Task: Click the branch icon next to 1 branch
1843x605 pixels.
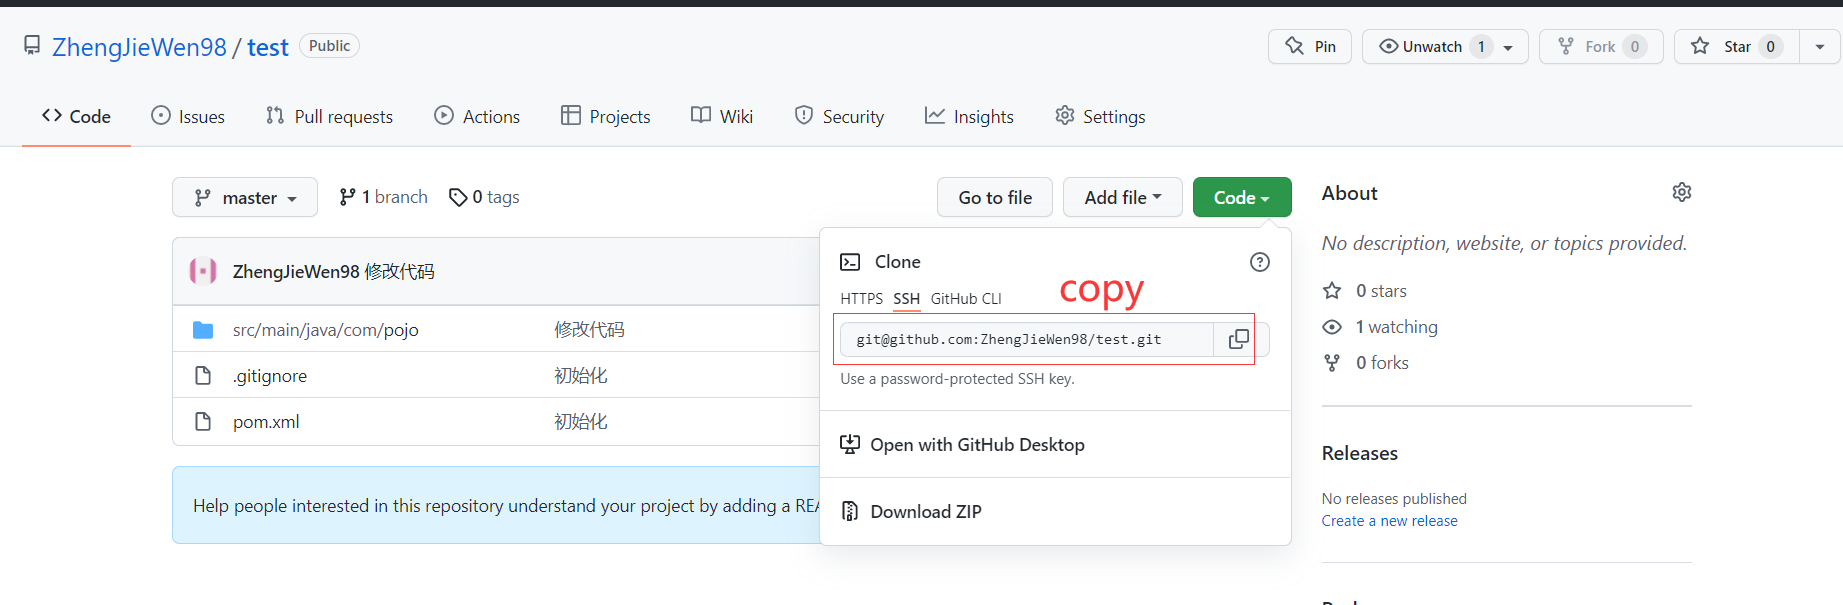Action: point(347,197)
